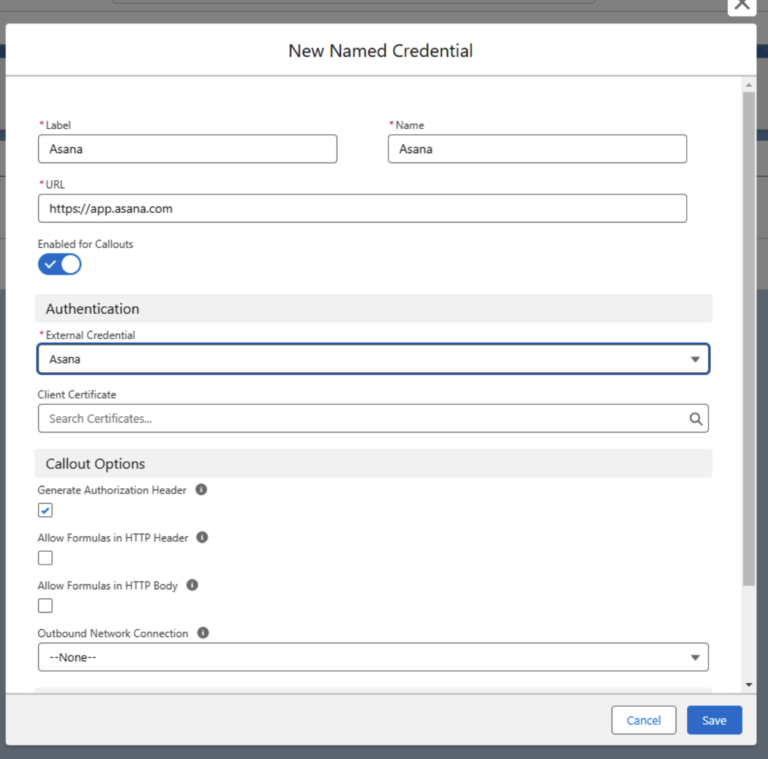Close the New Named Credential dialog

click(x=741, y=5)
